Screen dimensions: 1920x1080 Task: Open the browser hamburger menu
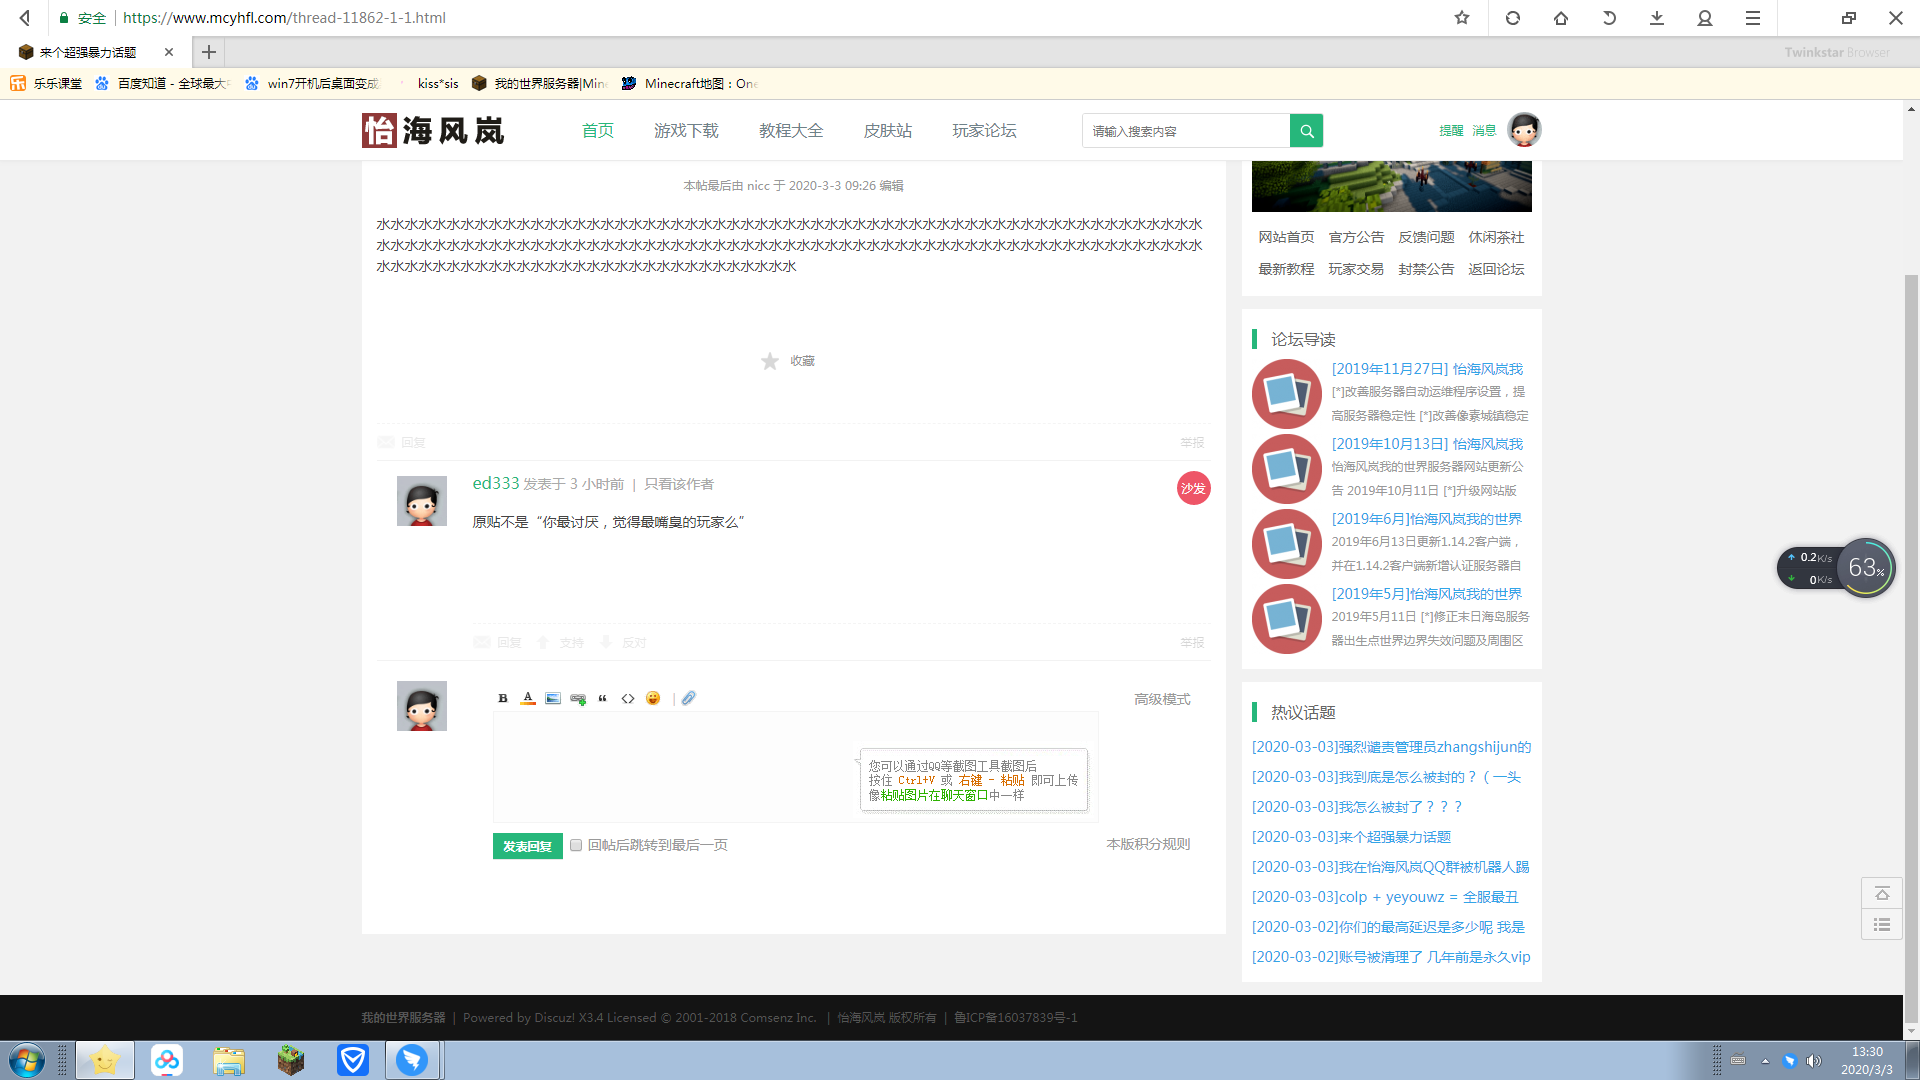click(x=1753, y=18)
